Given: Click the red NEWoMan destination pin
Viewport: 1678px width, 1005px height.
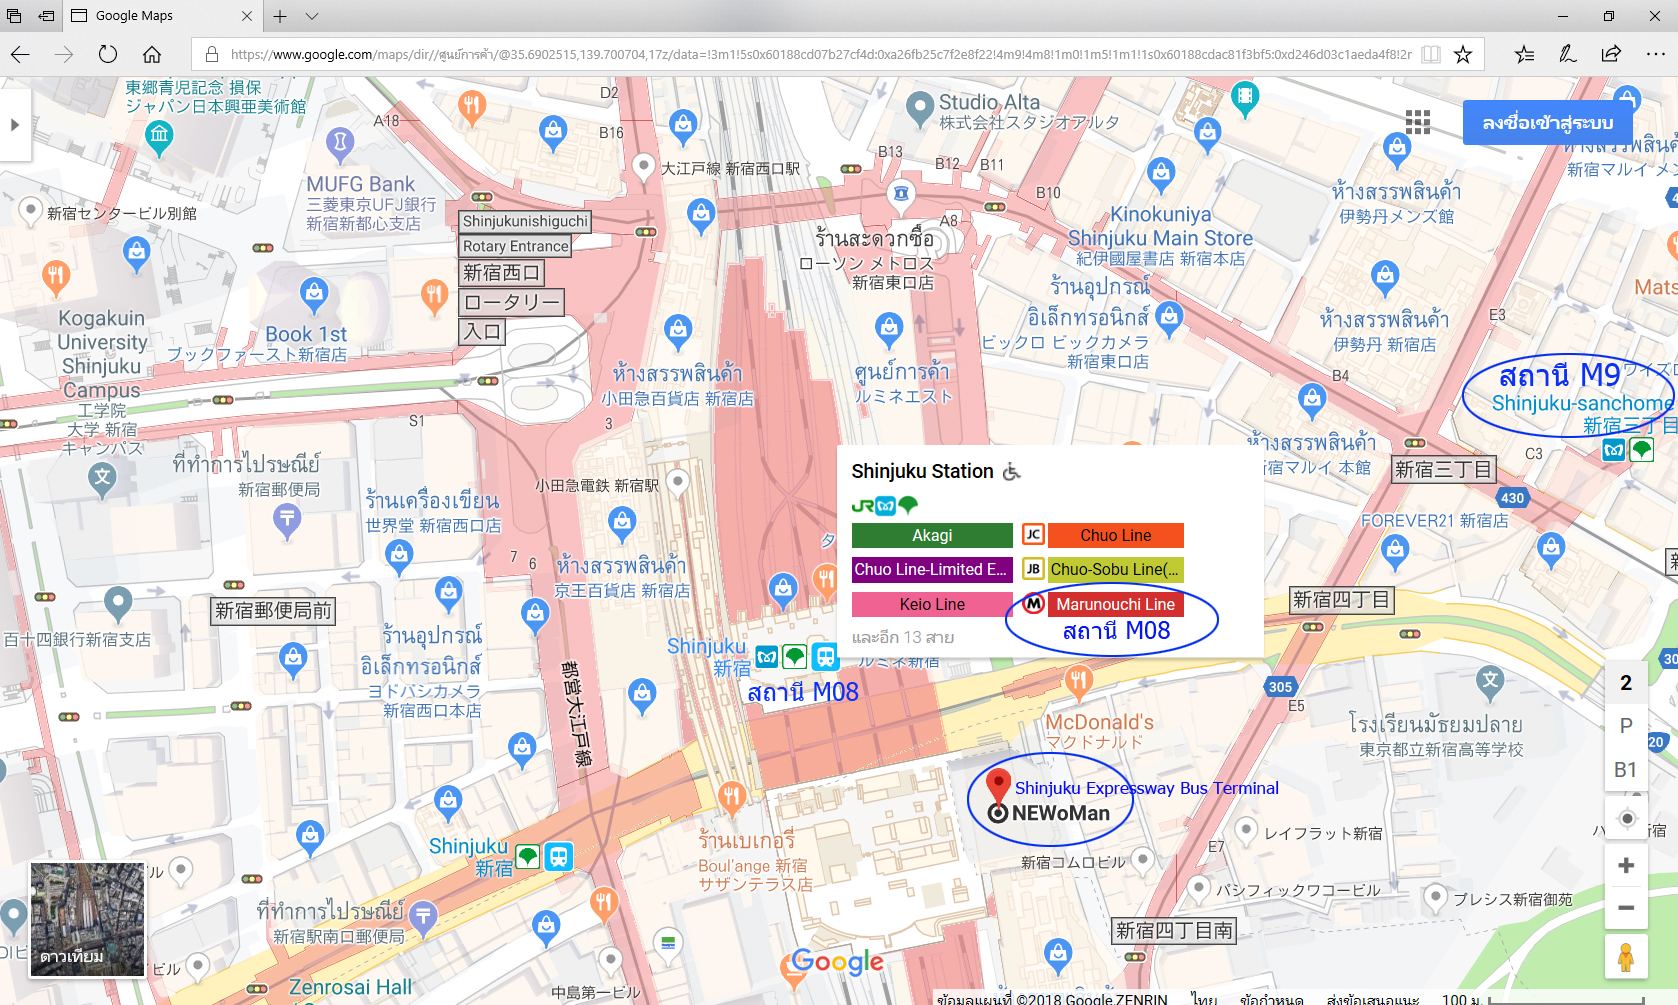Looking at the screenshot, I should [x=997, y=784].
